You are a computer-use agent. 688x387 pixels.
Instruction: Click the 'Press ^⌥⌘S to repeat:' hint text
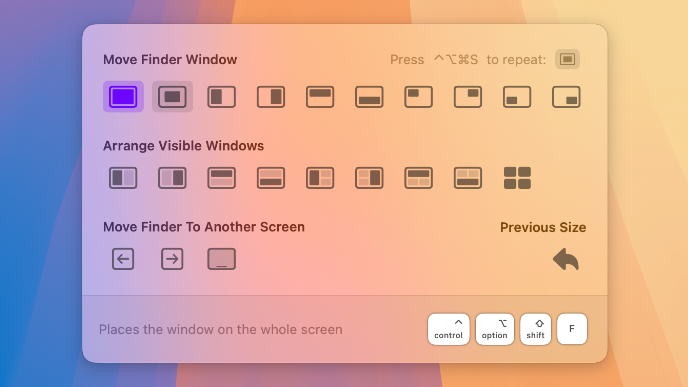[x=468, y=60]
